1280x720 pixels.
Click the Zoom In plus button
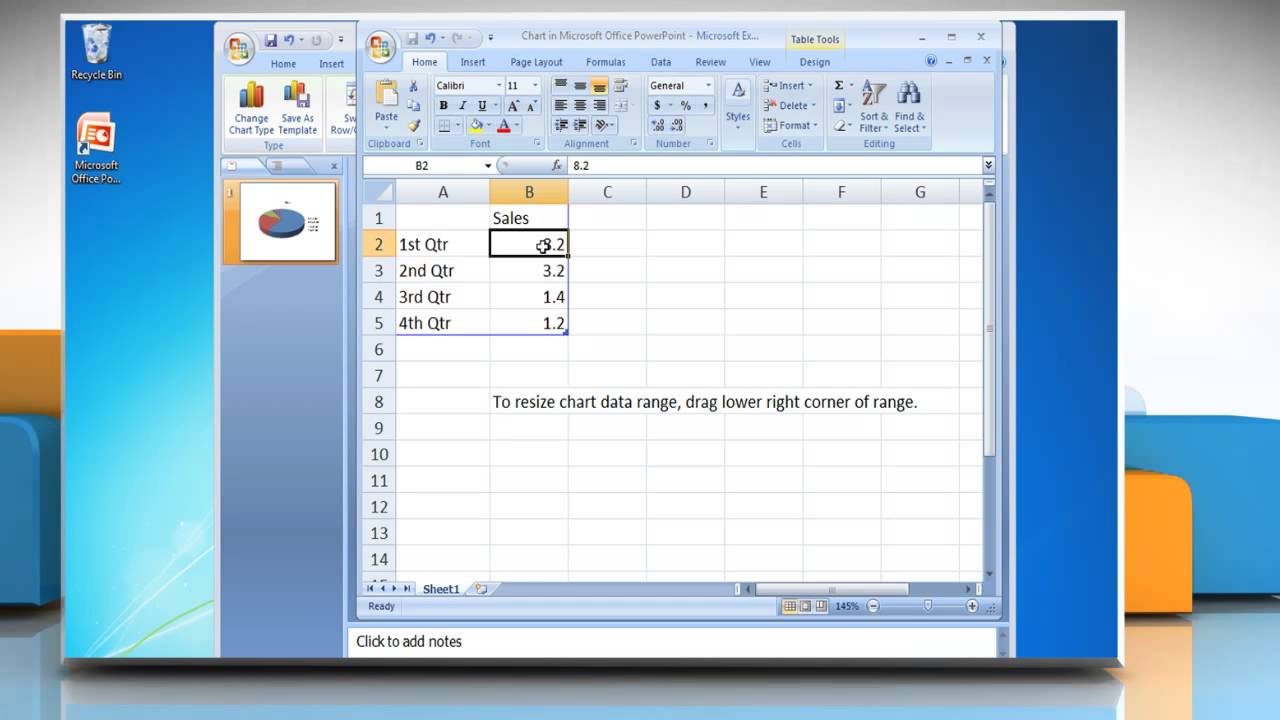click(x=972, y=606)
